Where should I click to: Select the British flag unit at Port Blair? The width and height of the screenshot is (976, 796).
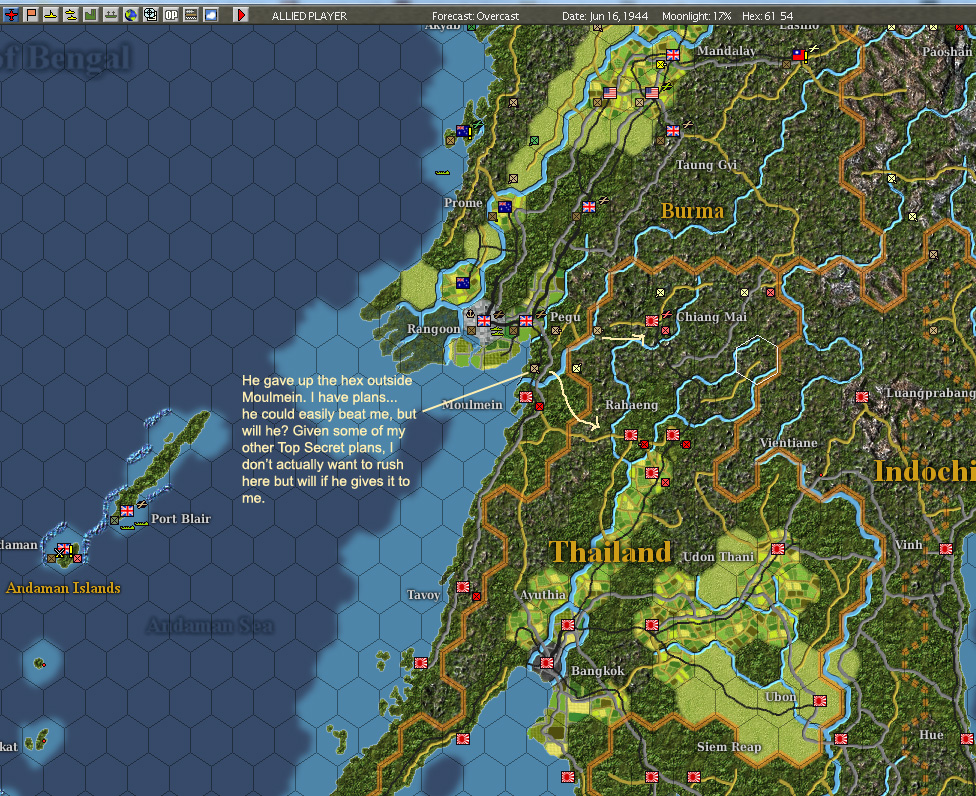click(x=127, y=510)
